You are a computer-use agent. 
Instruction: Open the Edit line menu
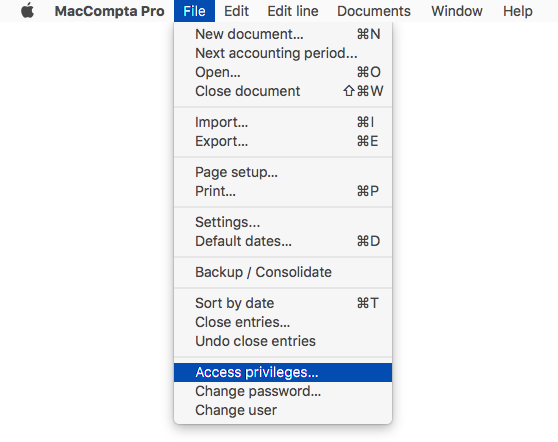pos(293,11)
